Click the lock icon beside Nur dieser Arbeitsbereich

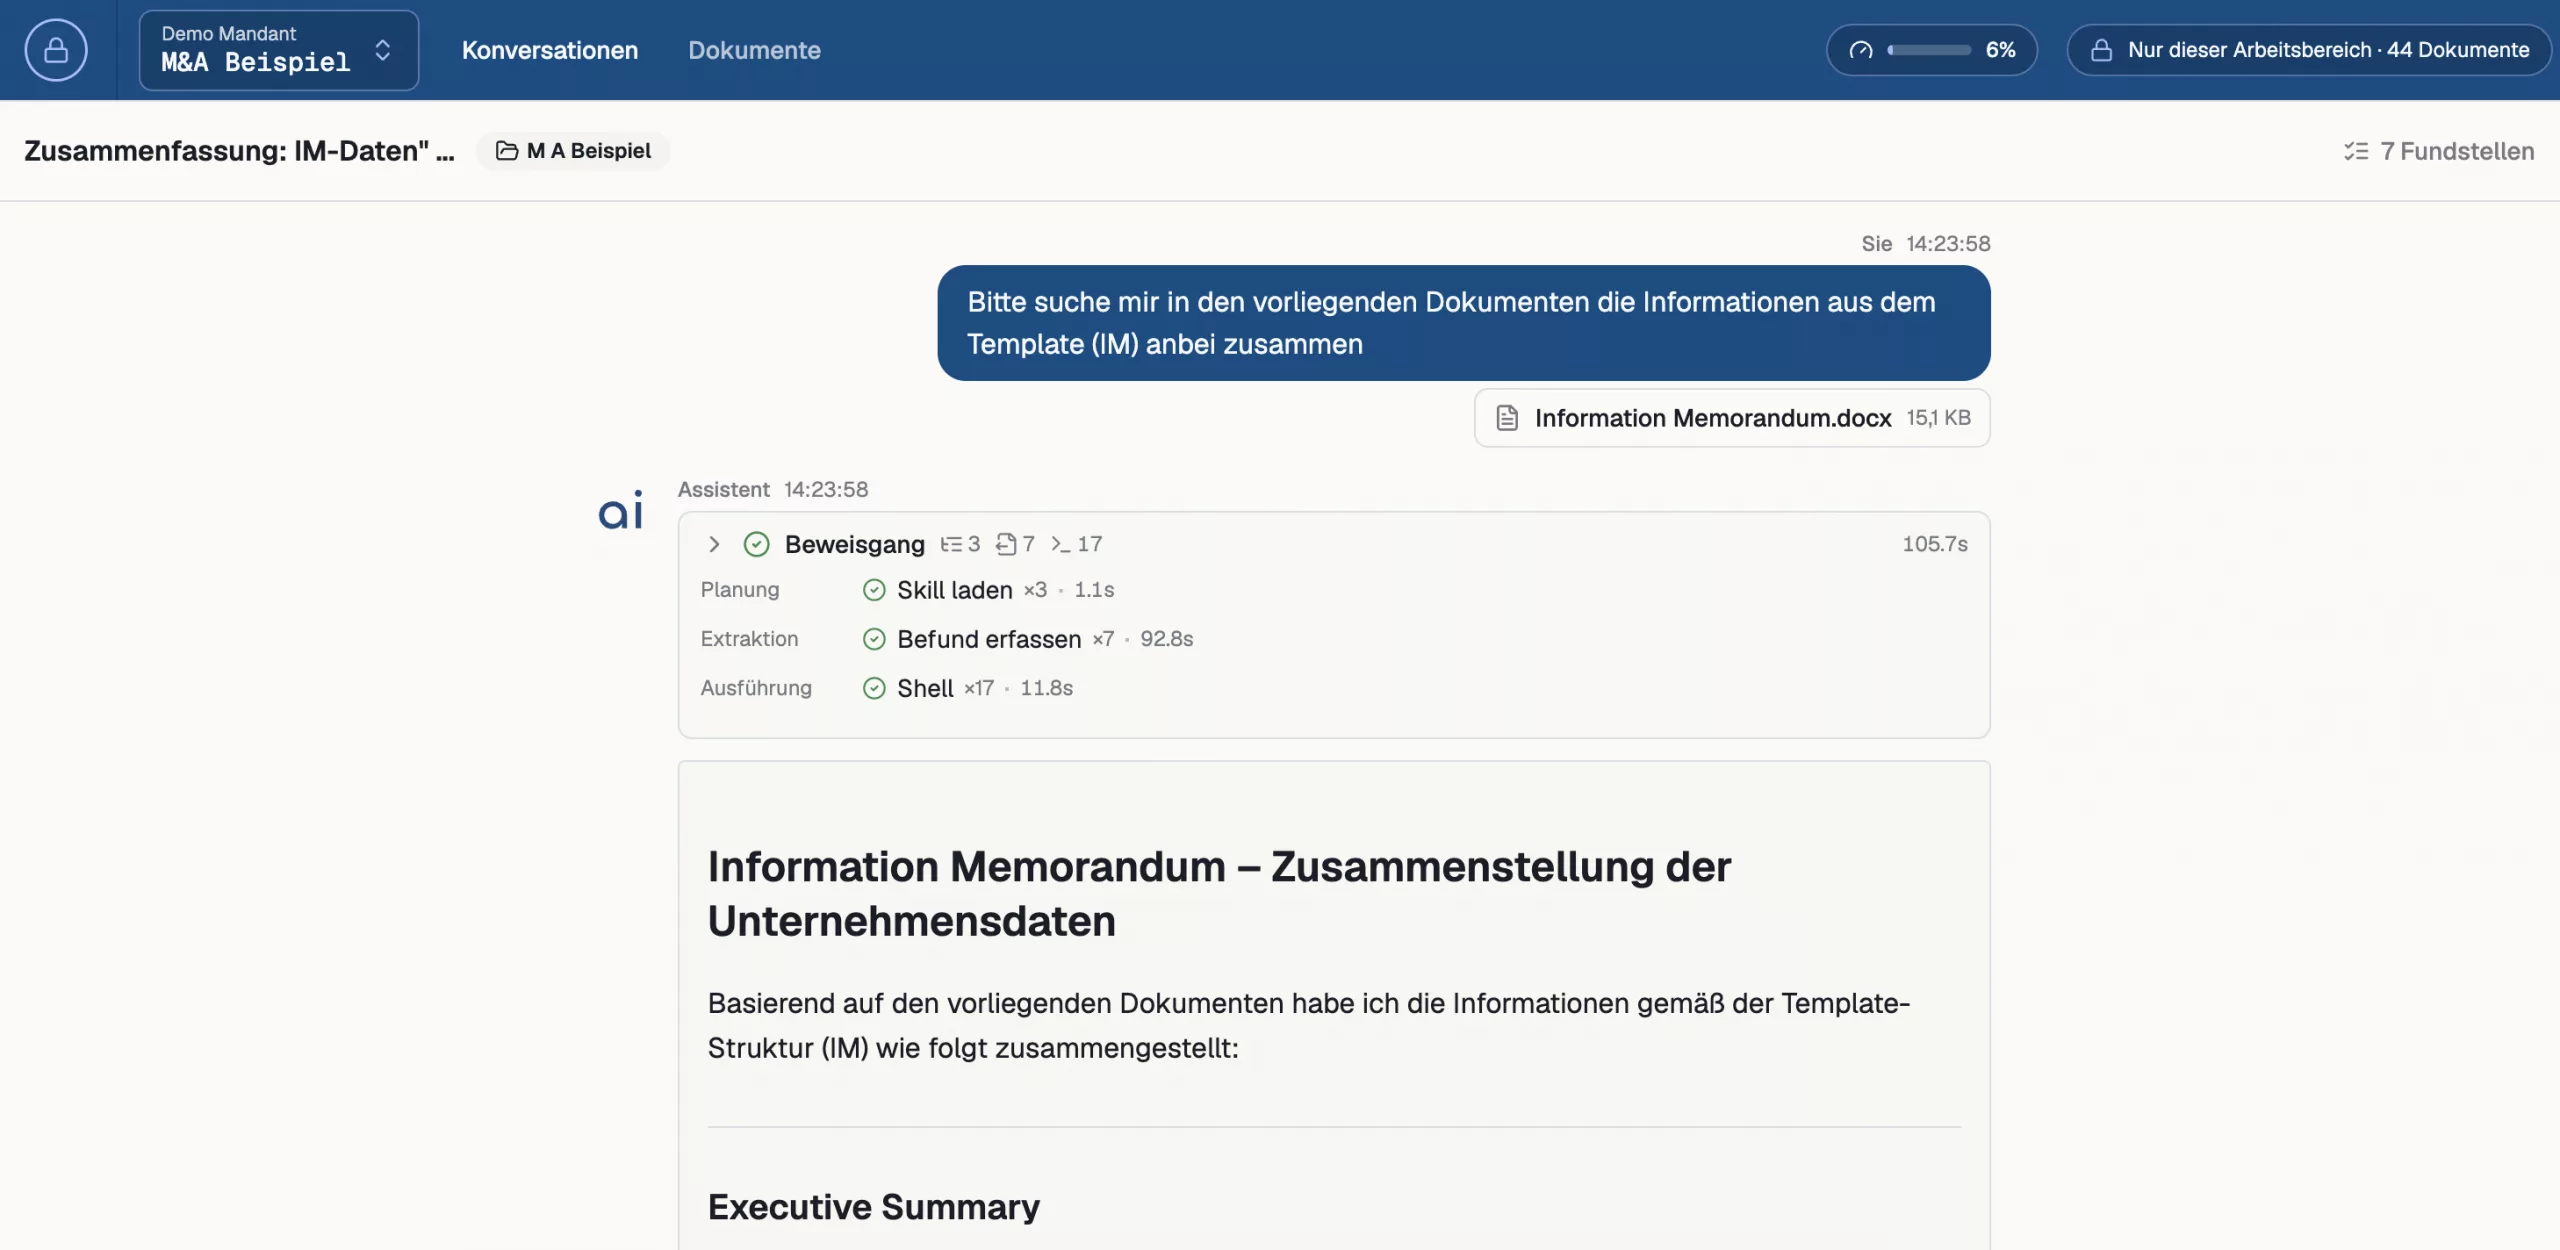point(2101,50)
